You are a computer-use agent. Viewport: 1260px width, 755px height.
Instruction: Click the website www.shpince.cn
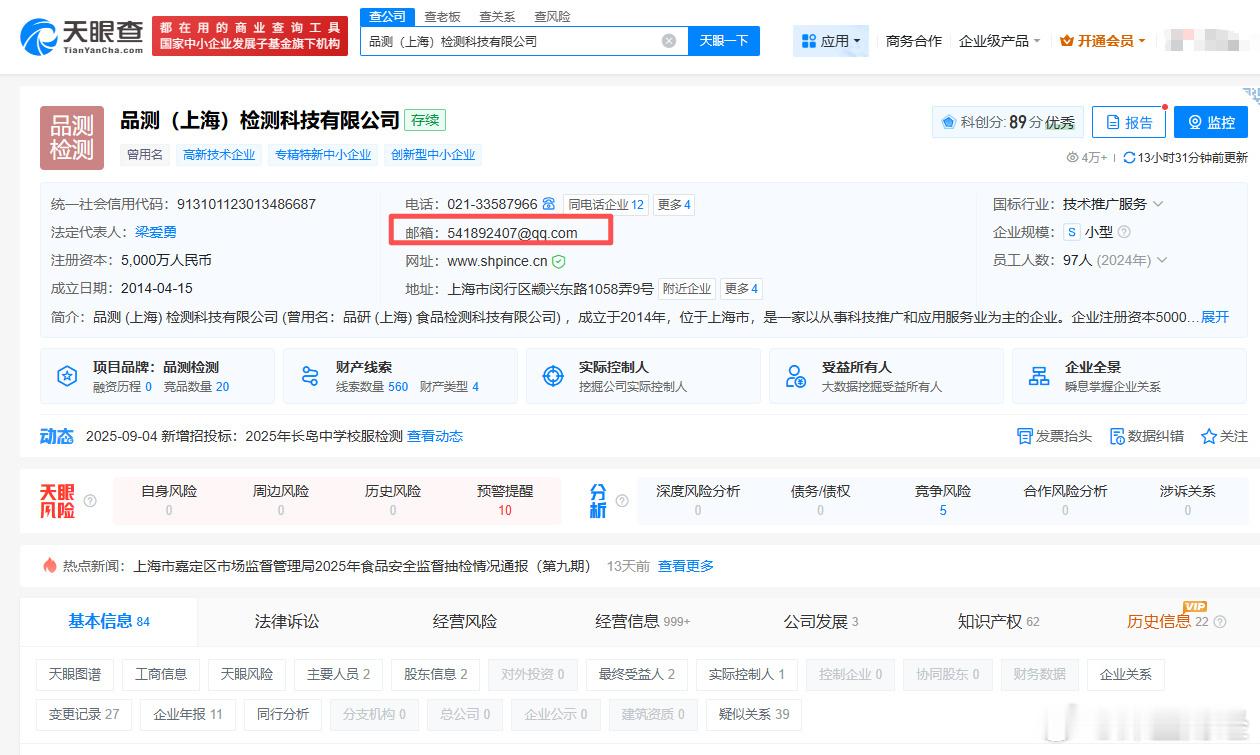pyautogui.click(x=497, y=261)
